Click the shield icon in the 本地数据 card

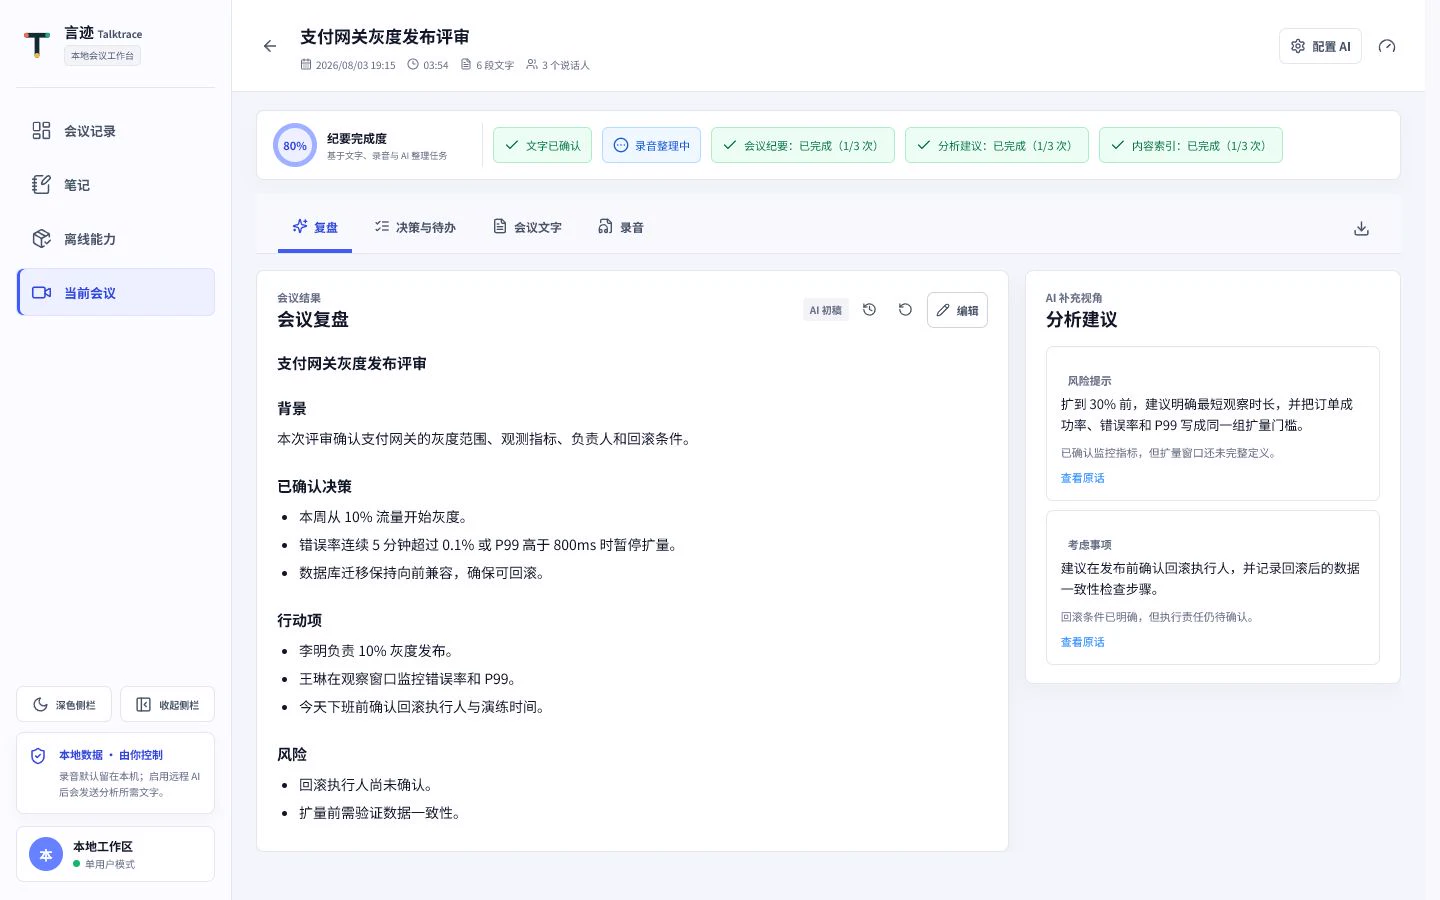pyautogui.click(x=38, y=756)
